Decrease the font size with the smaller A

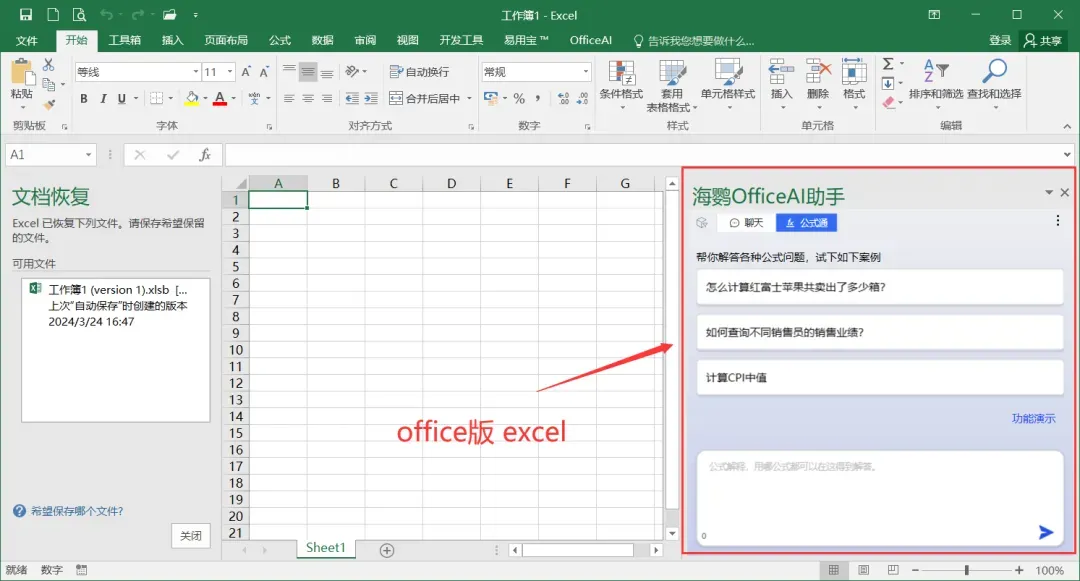[264, 72]
